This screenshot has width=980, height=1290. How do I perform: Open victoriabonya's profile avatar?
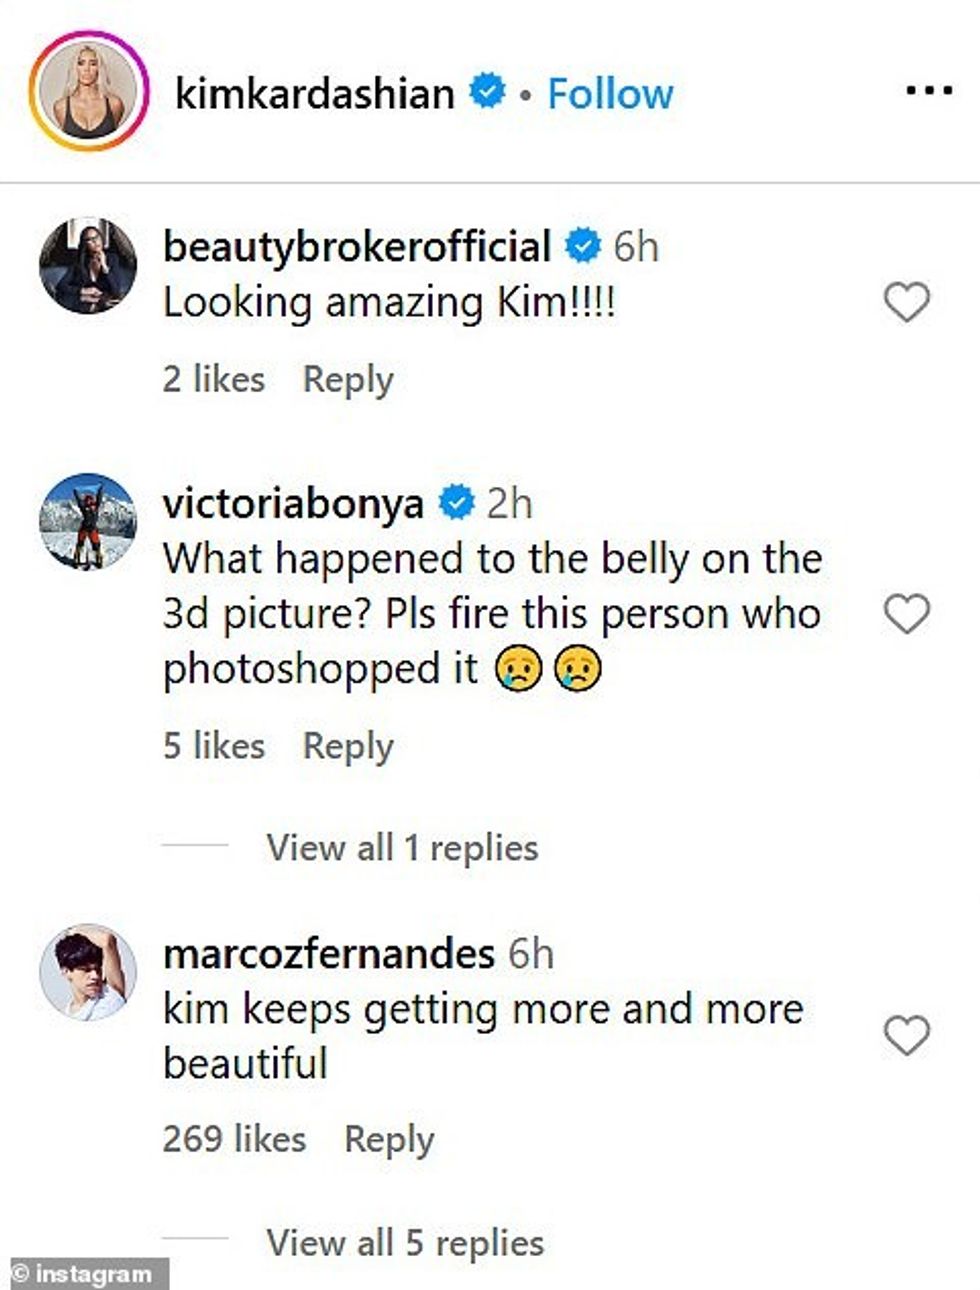click(88, 521)
